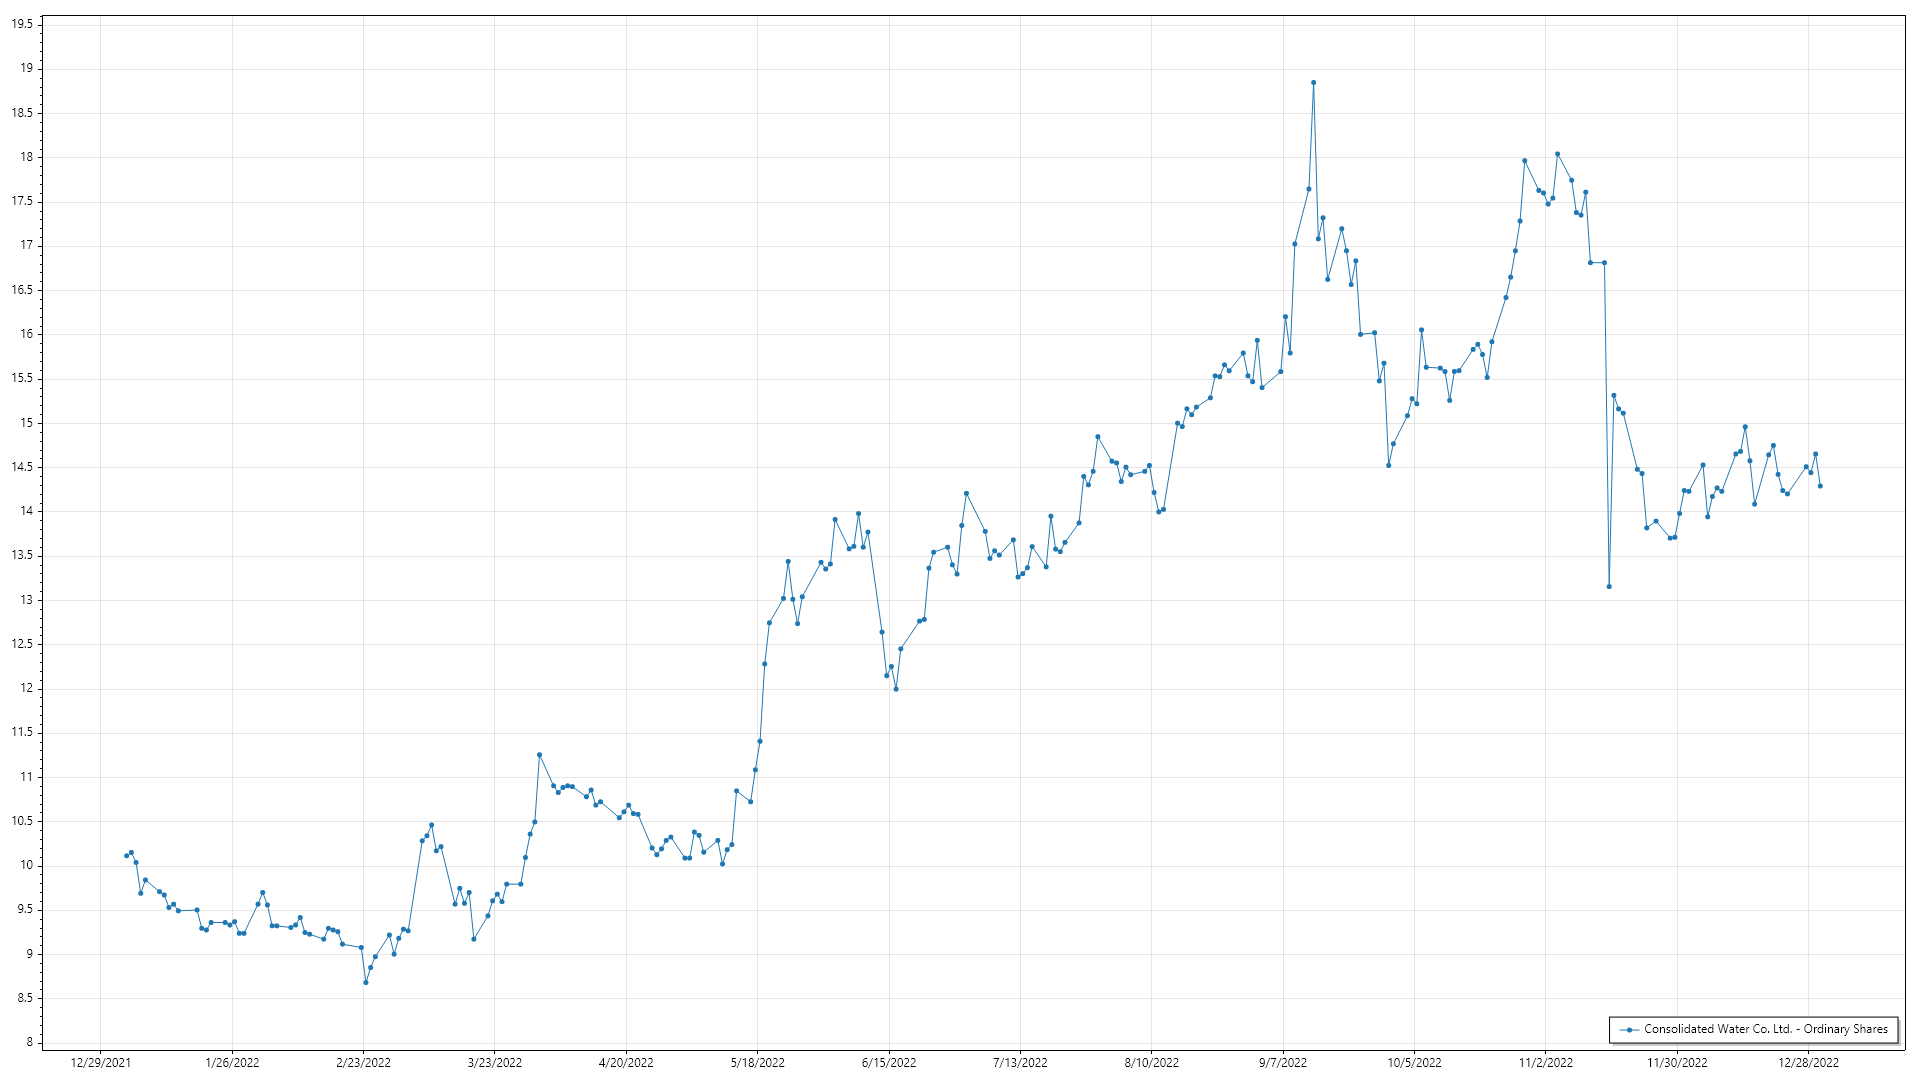This screenshot has width=1920, height=1080.
Task: Click the 11/2/2022 date axis label
Action: click(x=1545, y=1063)
